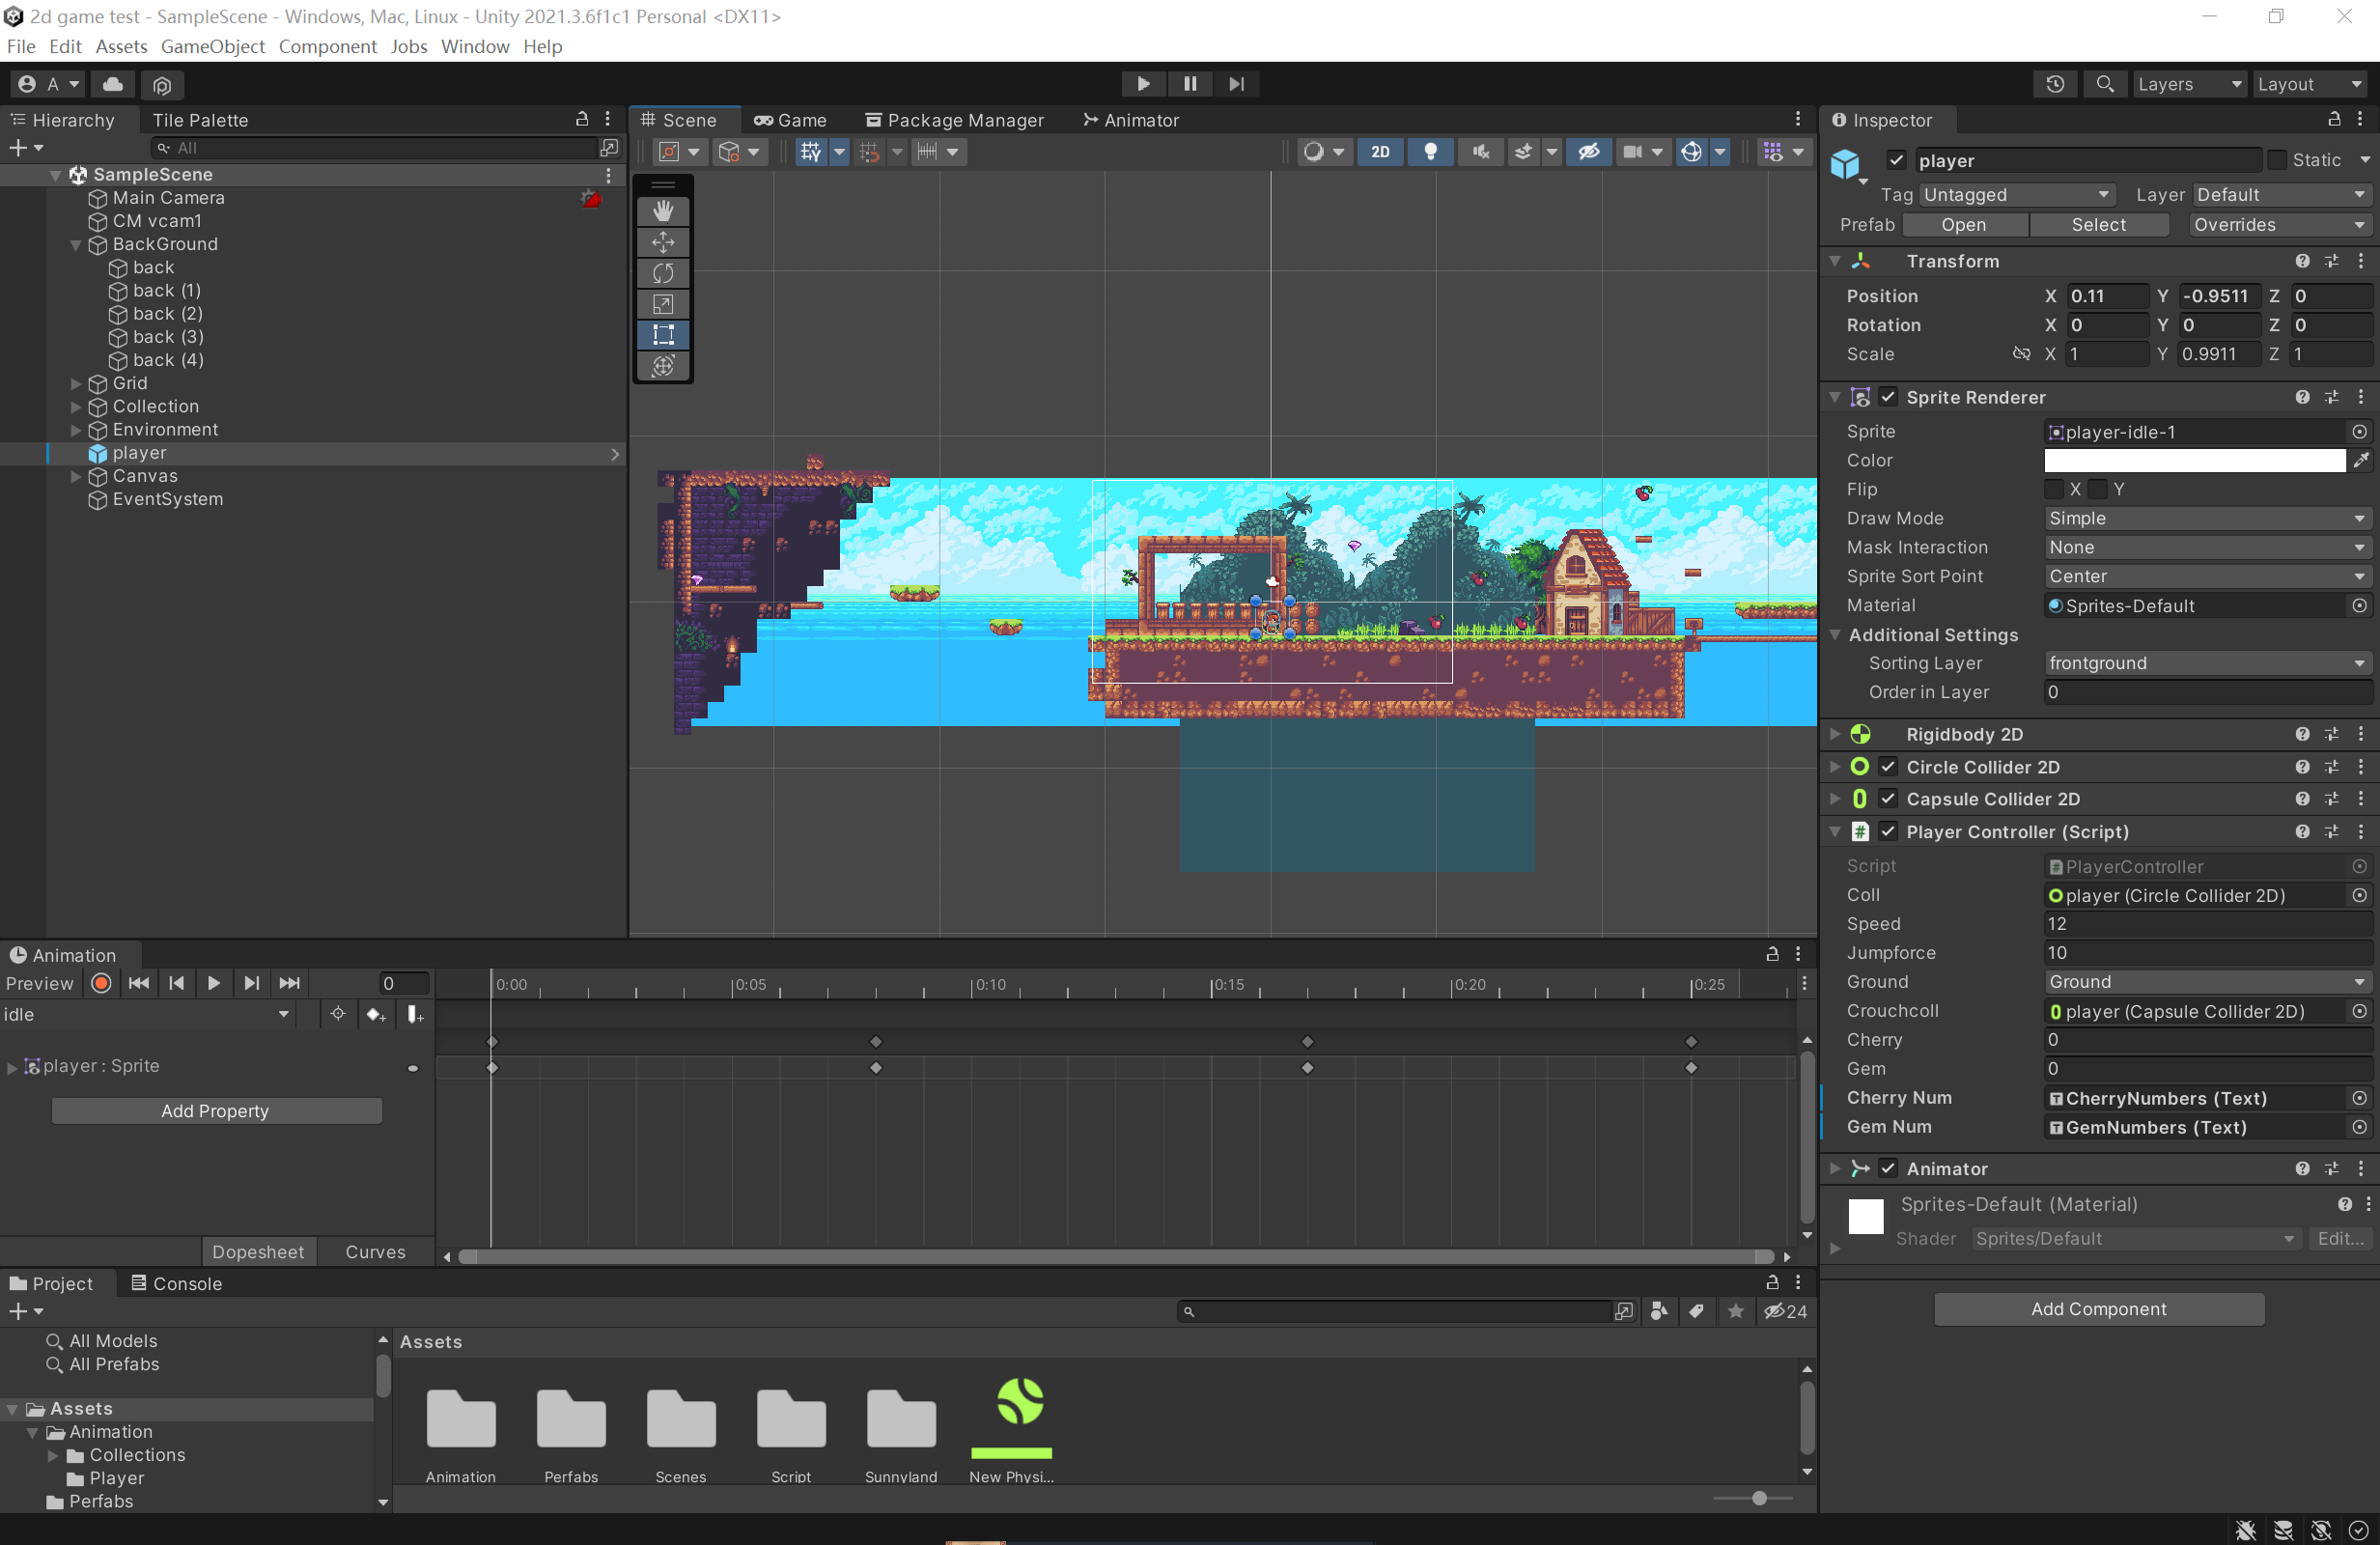Tick the Flip X checkbox

2054,489
